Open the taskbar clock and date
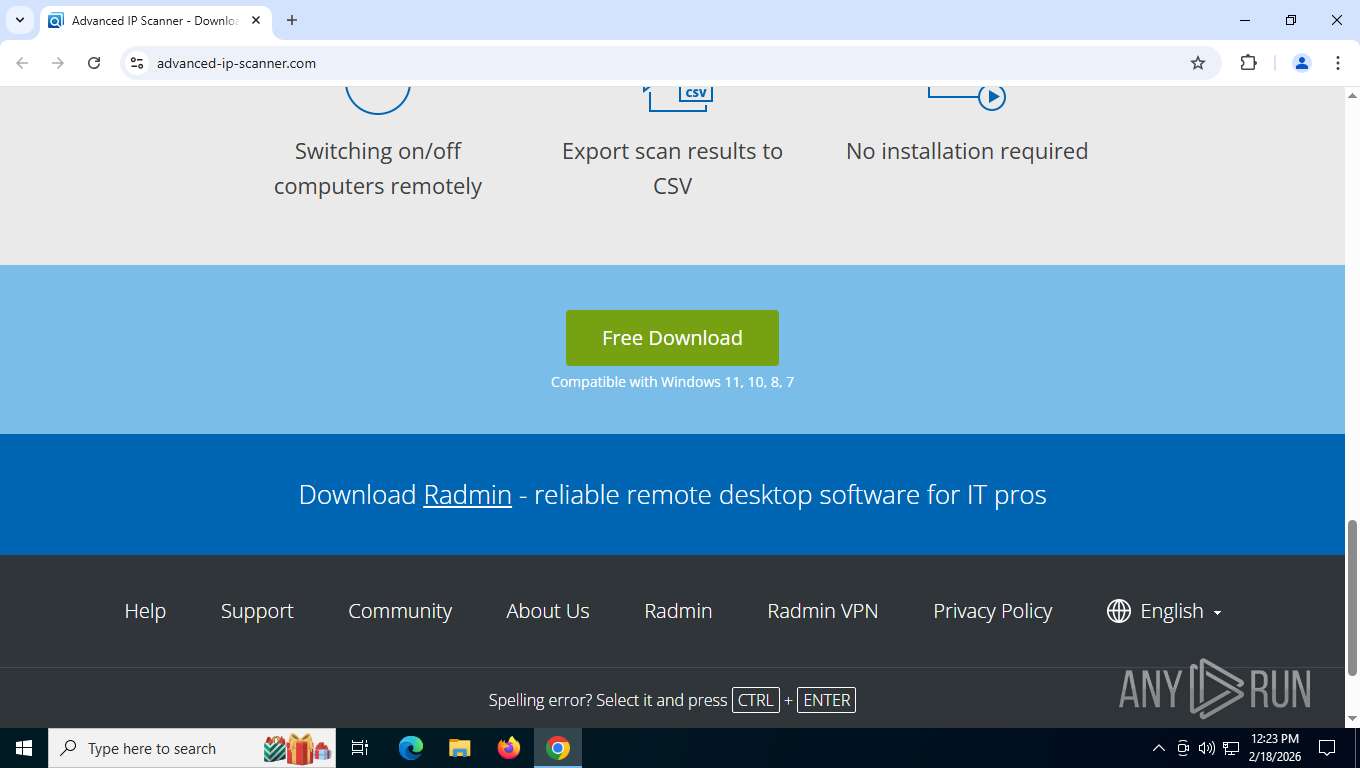 1275,748
